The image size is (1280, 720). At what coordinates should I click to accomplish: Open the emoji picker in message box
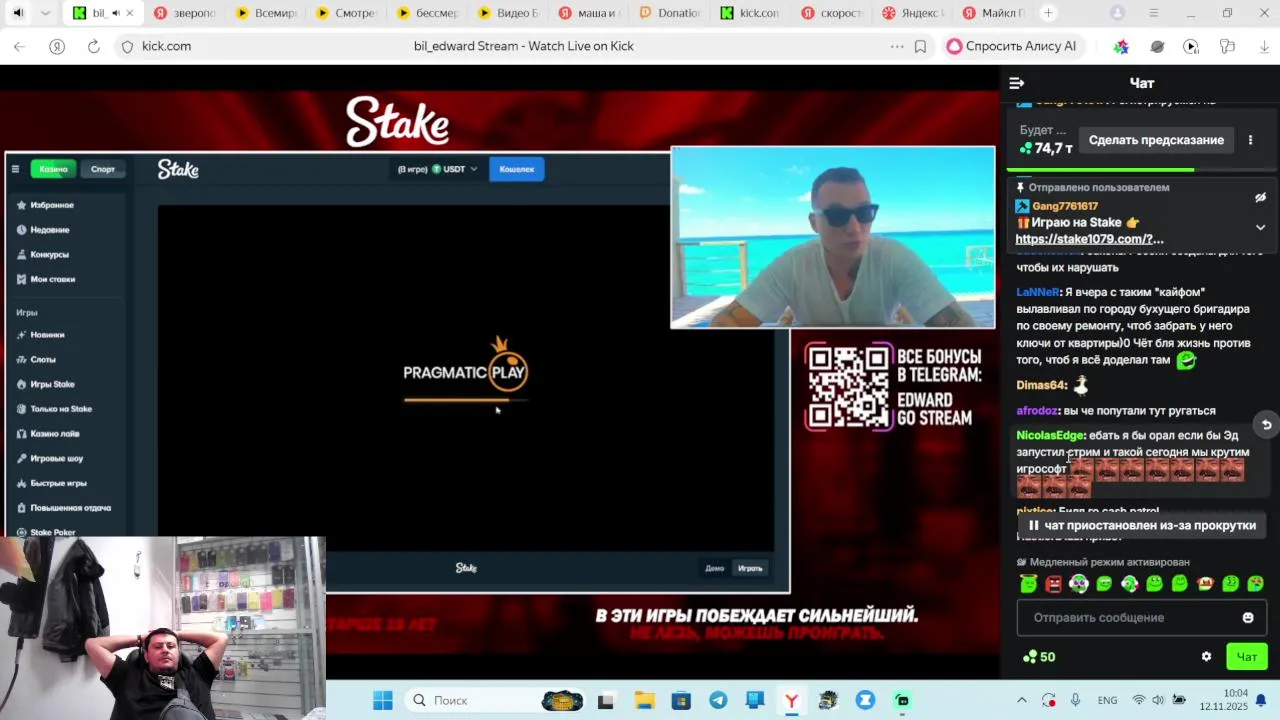tap(1248, 618)
